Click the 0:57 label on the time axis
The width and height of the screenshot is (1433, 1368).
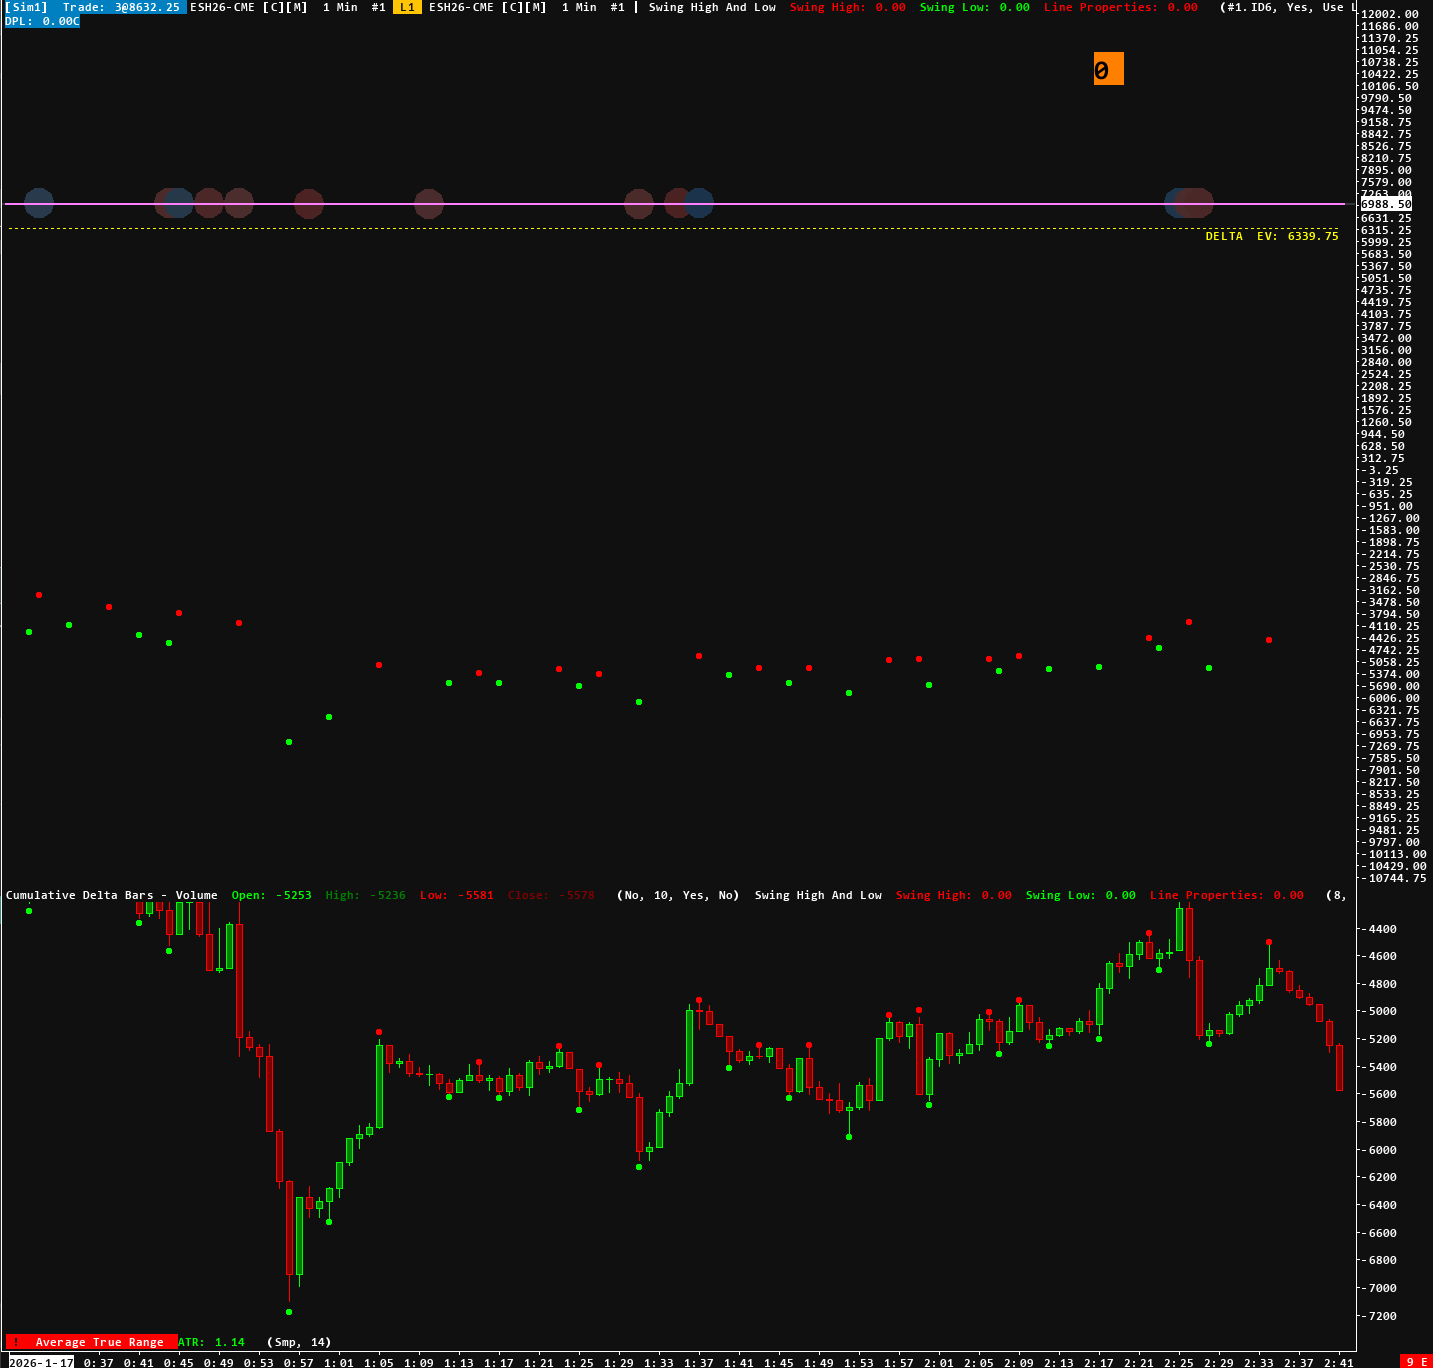pos(298,1362)
